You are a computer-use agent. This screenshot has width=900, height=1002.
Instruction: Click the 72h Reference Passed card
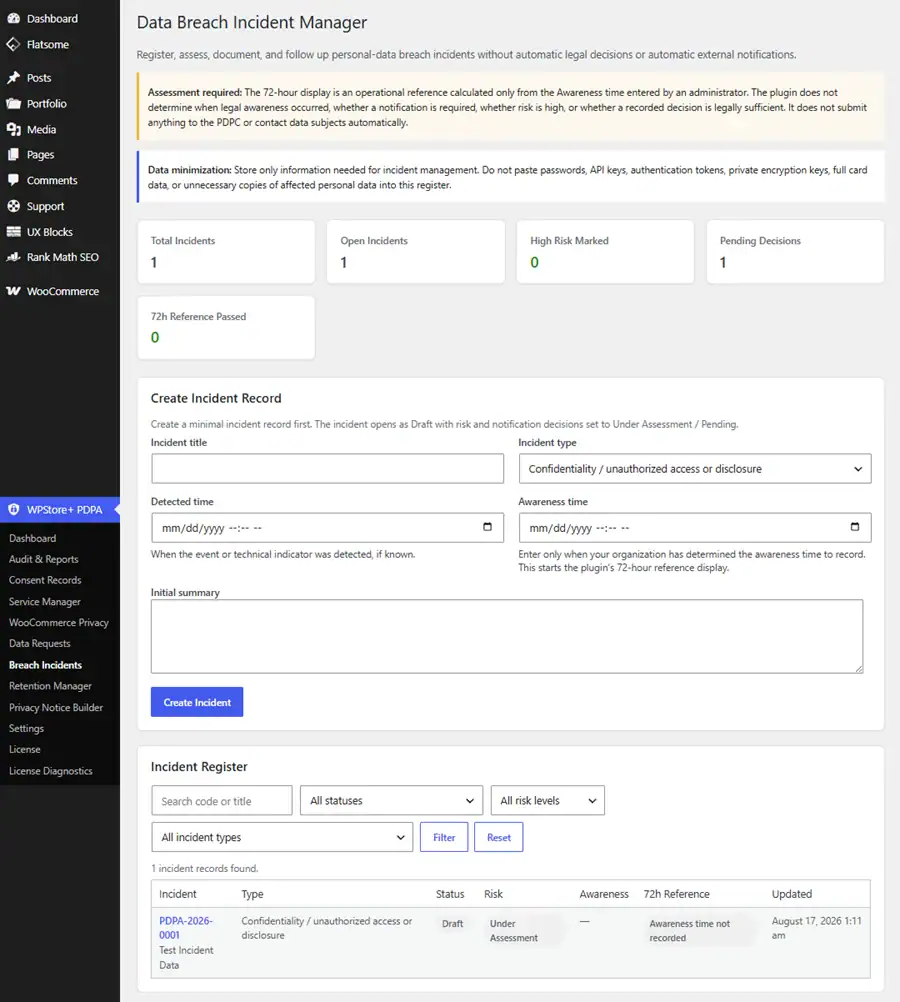[226, 327]
